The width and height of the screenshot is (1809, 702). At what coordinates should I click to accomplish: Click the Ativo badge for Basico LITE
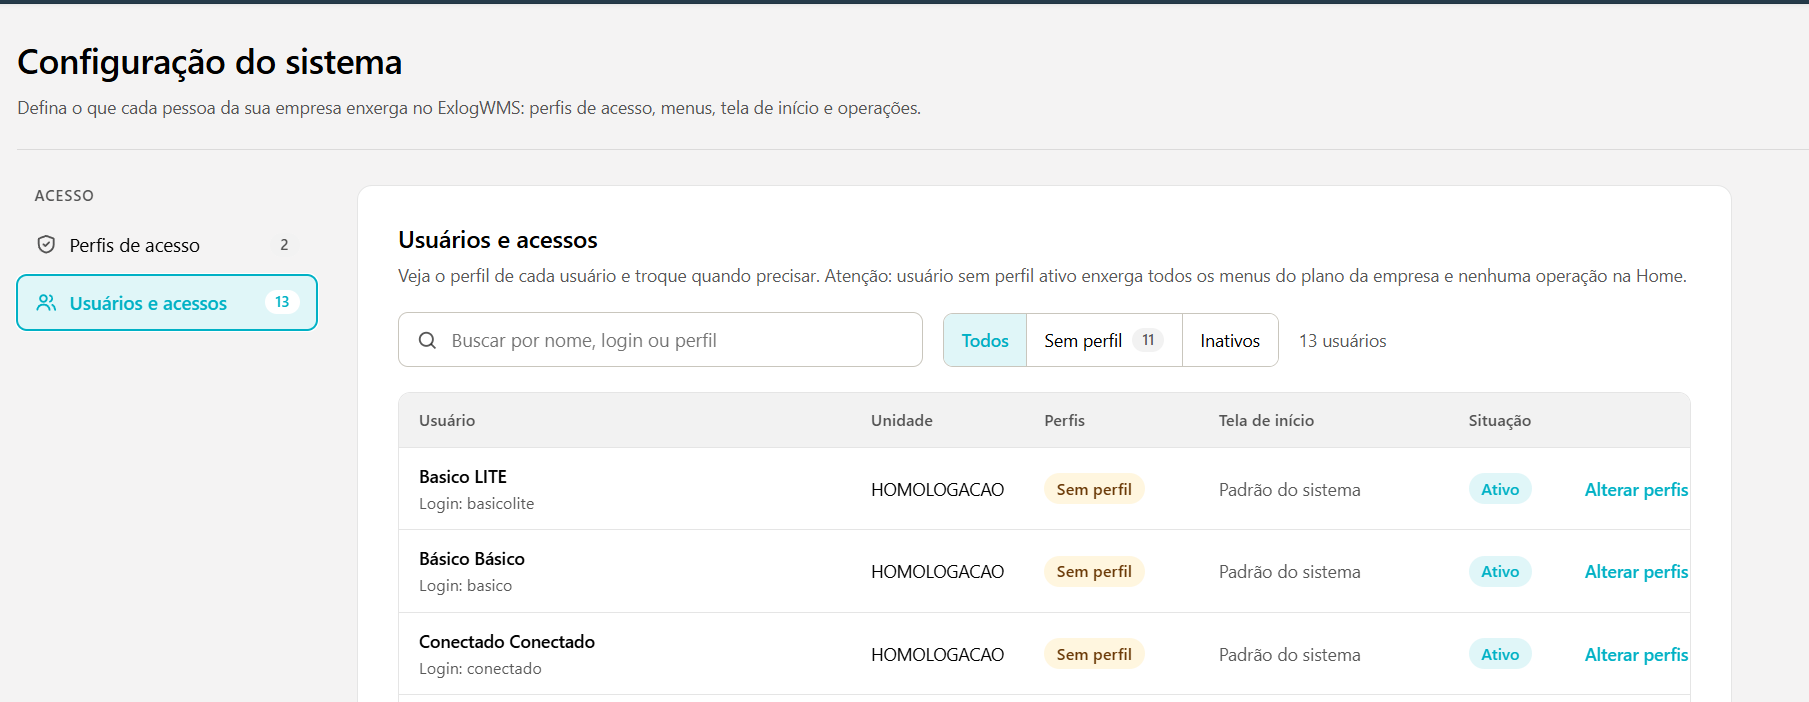pyautogui.click(x=1500, y=489)
